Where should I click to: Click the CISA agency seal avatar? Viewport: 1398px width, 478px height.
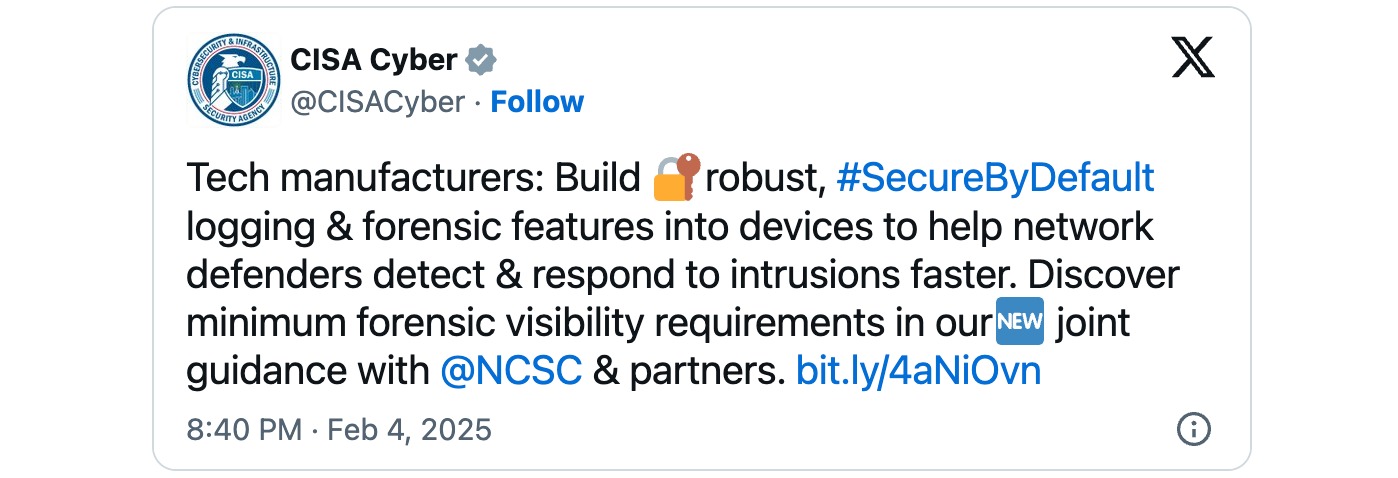[233, 80]
